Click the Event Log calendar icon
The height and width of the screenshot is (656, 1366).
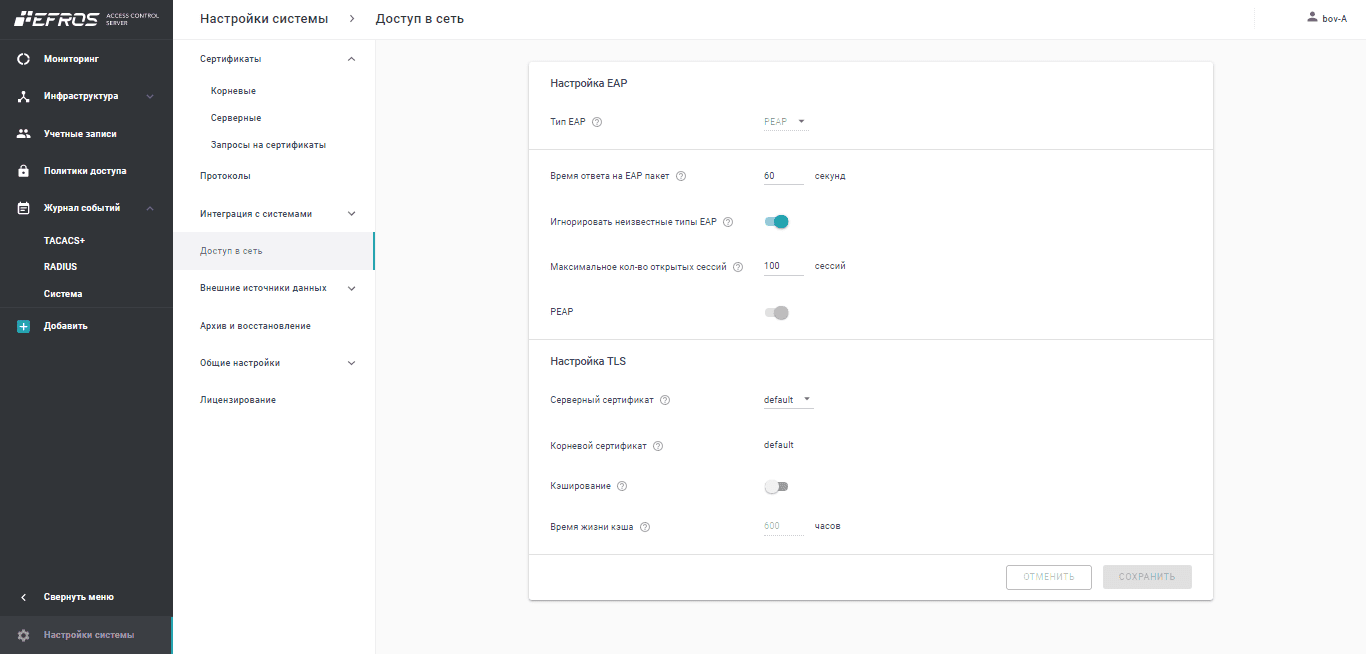click(24, 208)
